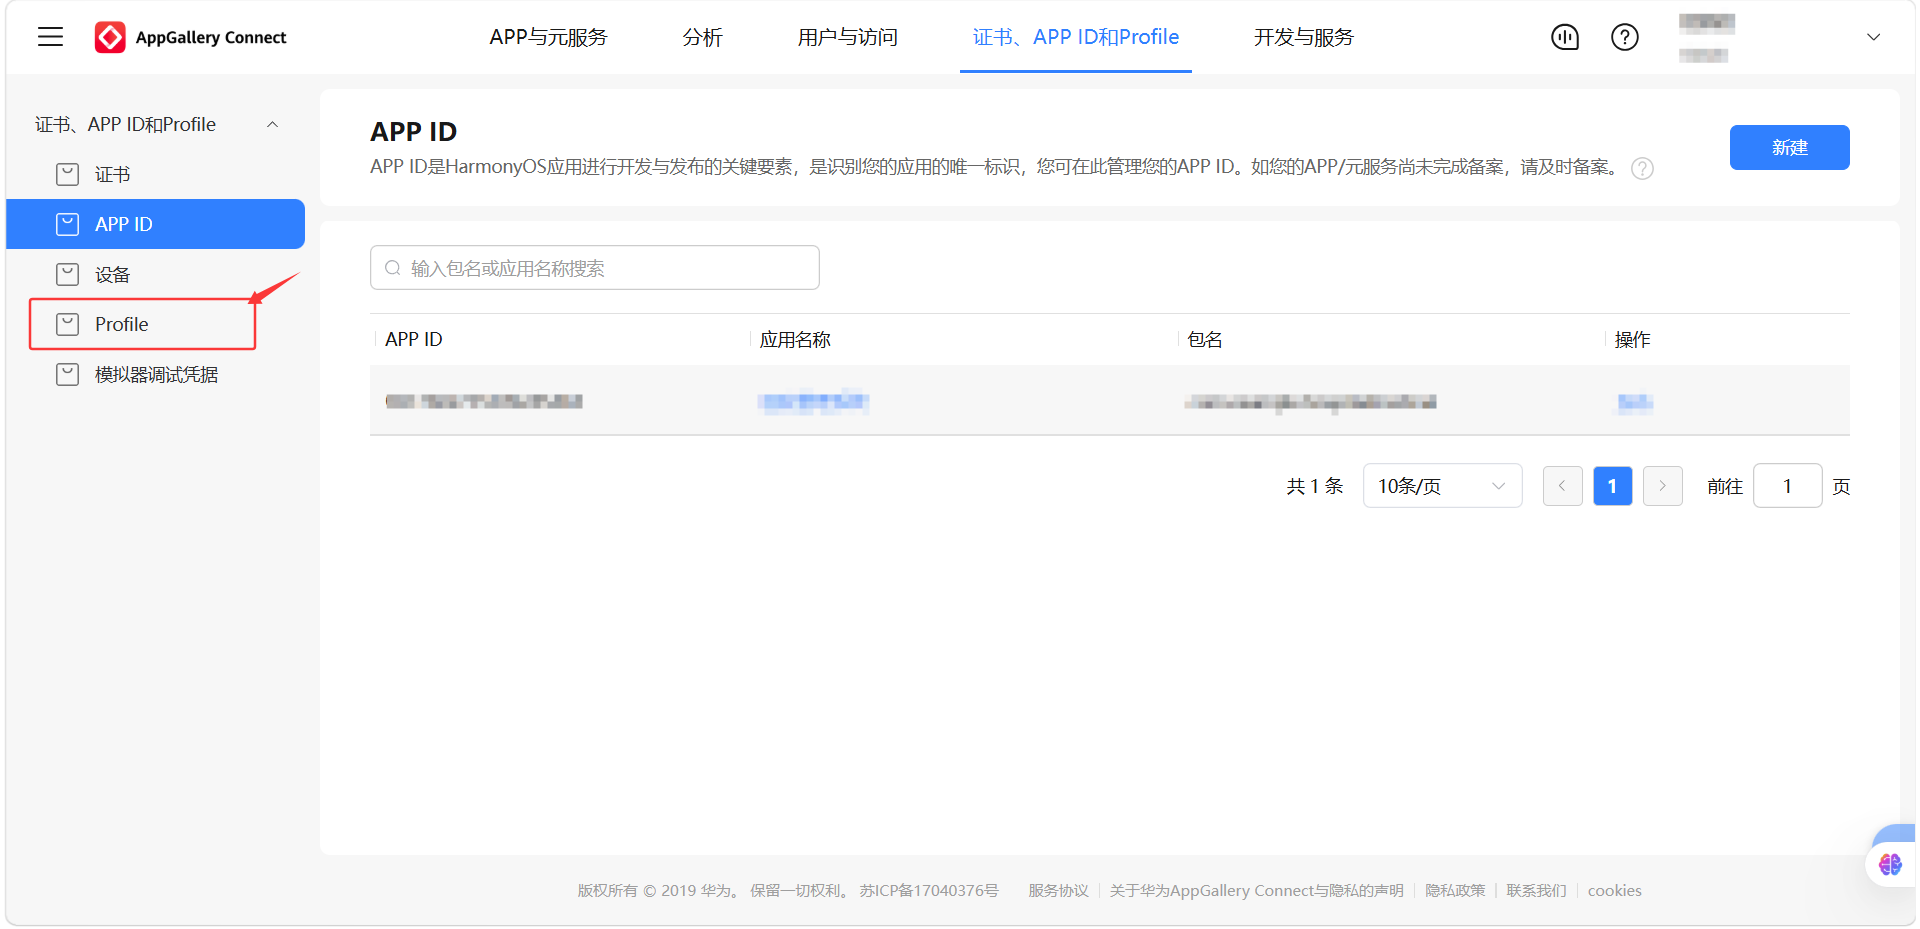This screenshot has height=929, width=1920.
Task: Open the floating assistant icon
Action: [x=1890, y=863]
